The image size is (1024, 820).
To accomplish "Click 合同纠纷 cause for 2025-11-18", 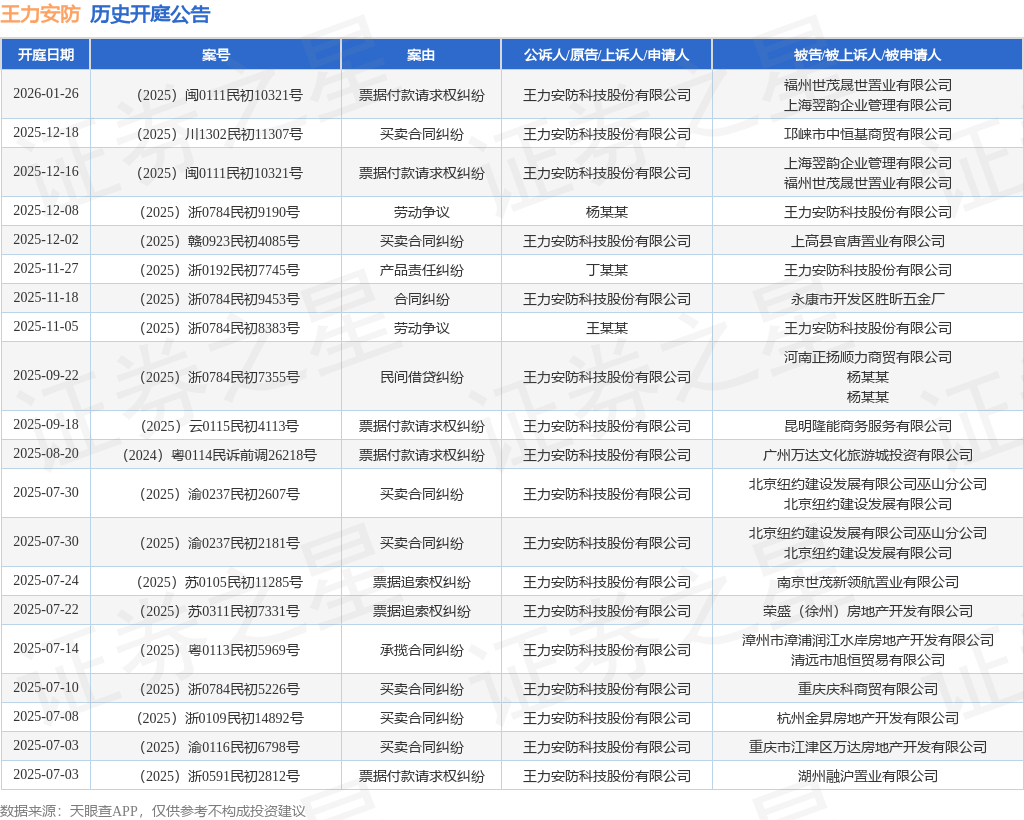I will click(x=421, y=299).
